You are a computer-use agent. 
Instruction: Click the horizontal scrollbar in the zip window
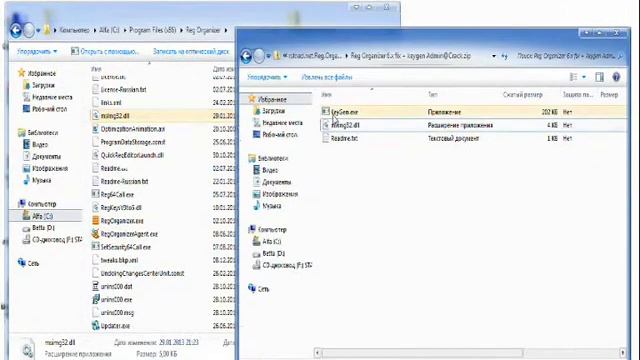click(x=422, y=352)
